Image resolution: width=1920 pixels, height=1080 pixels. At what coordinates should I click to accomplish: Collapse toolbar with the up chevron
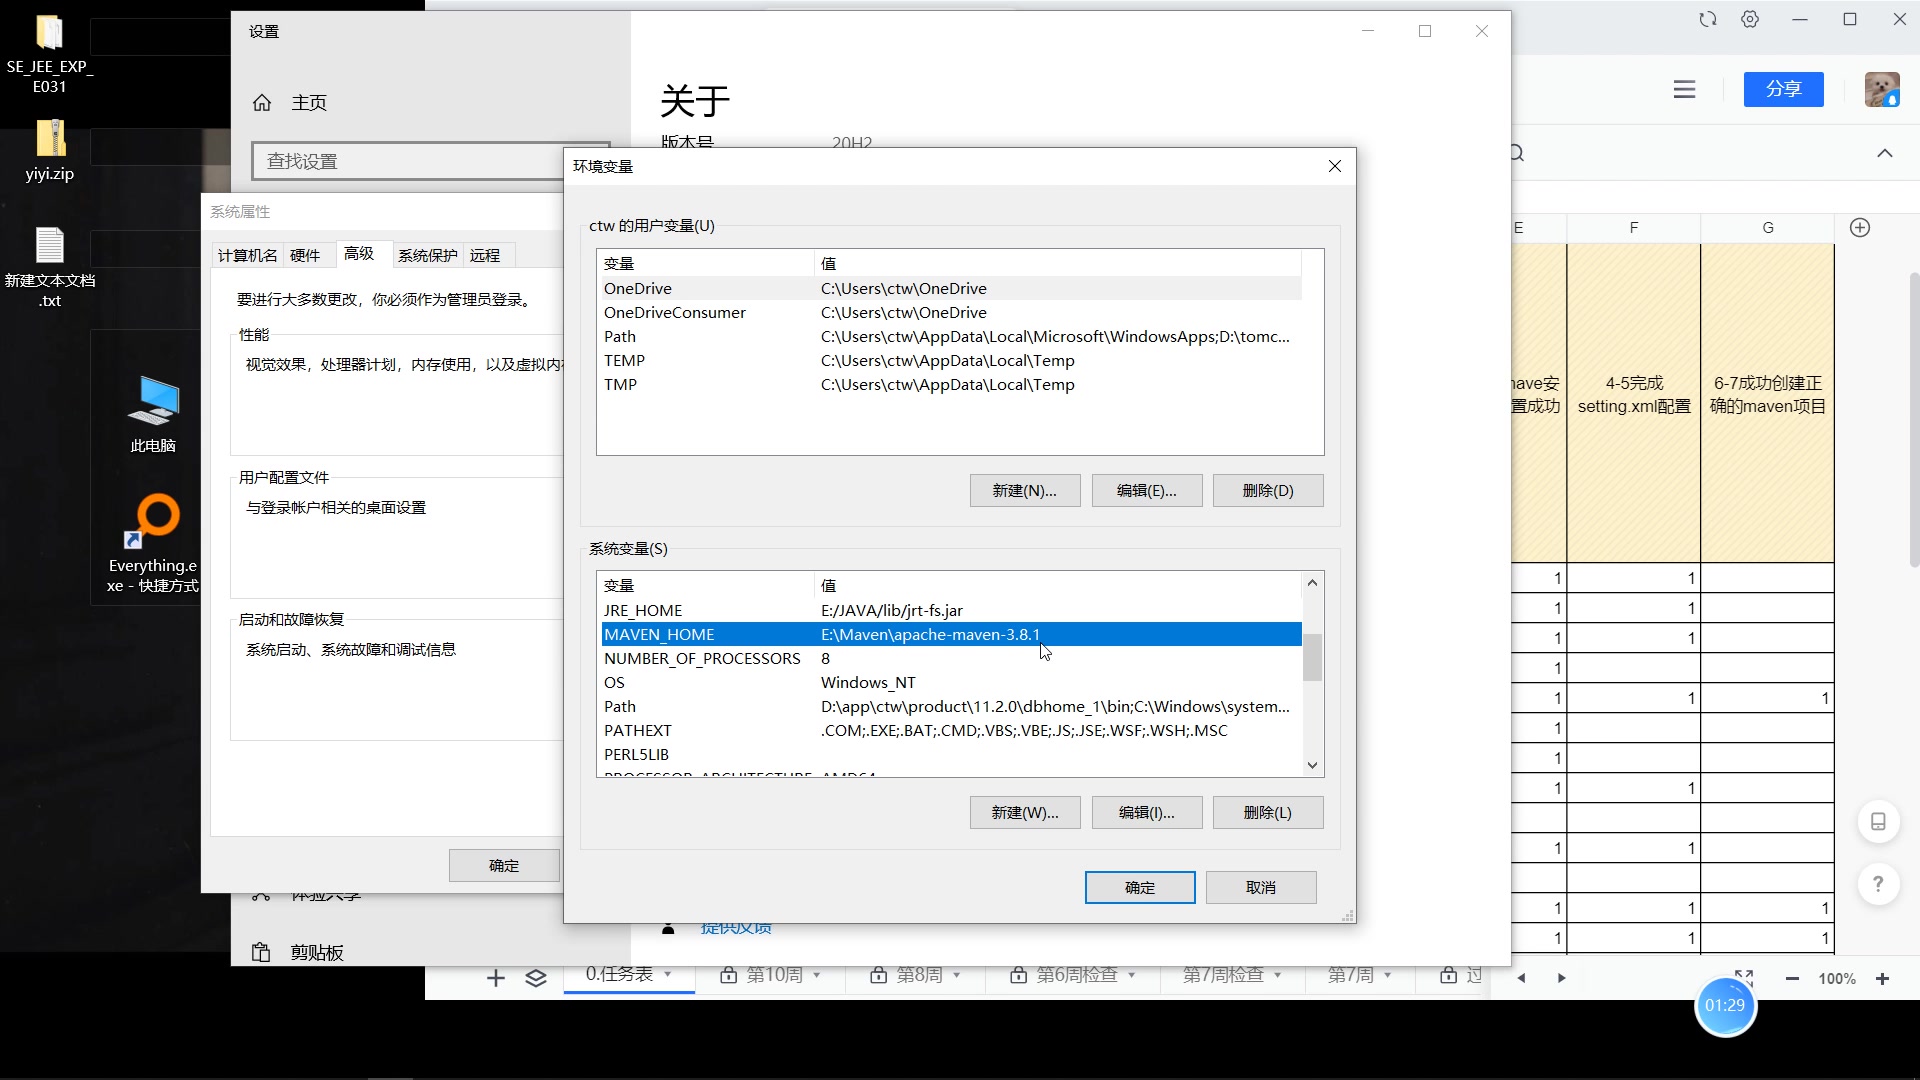(x=1885, y=153)
